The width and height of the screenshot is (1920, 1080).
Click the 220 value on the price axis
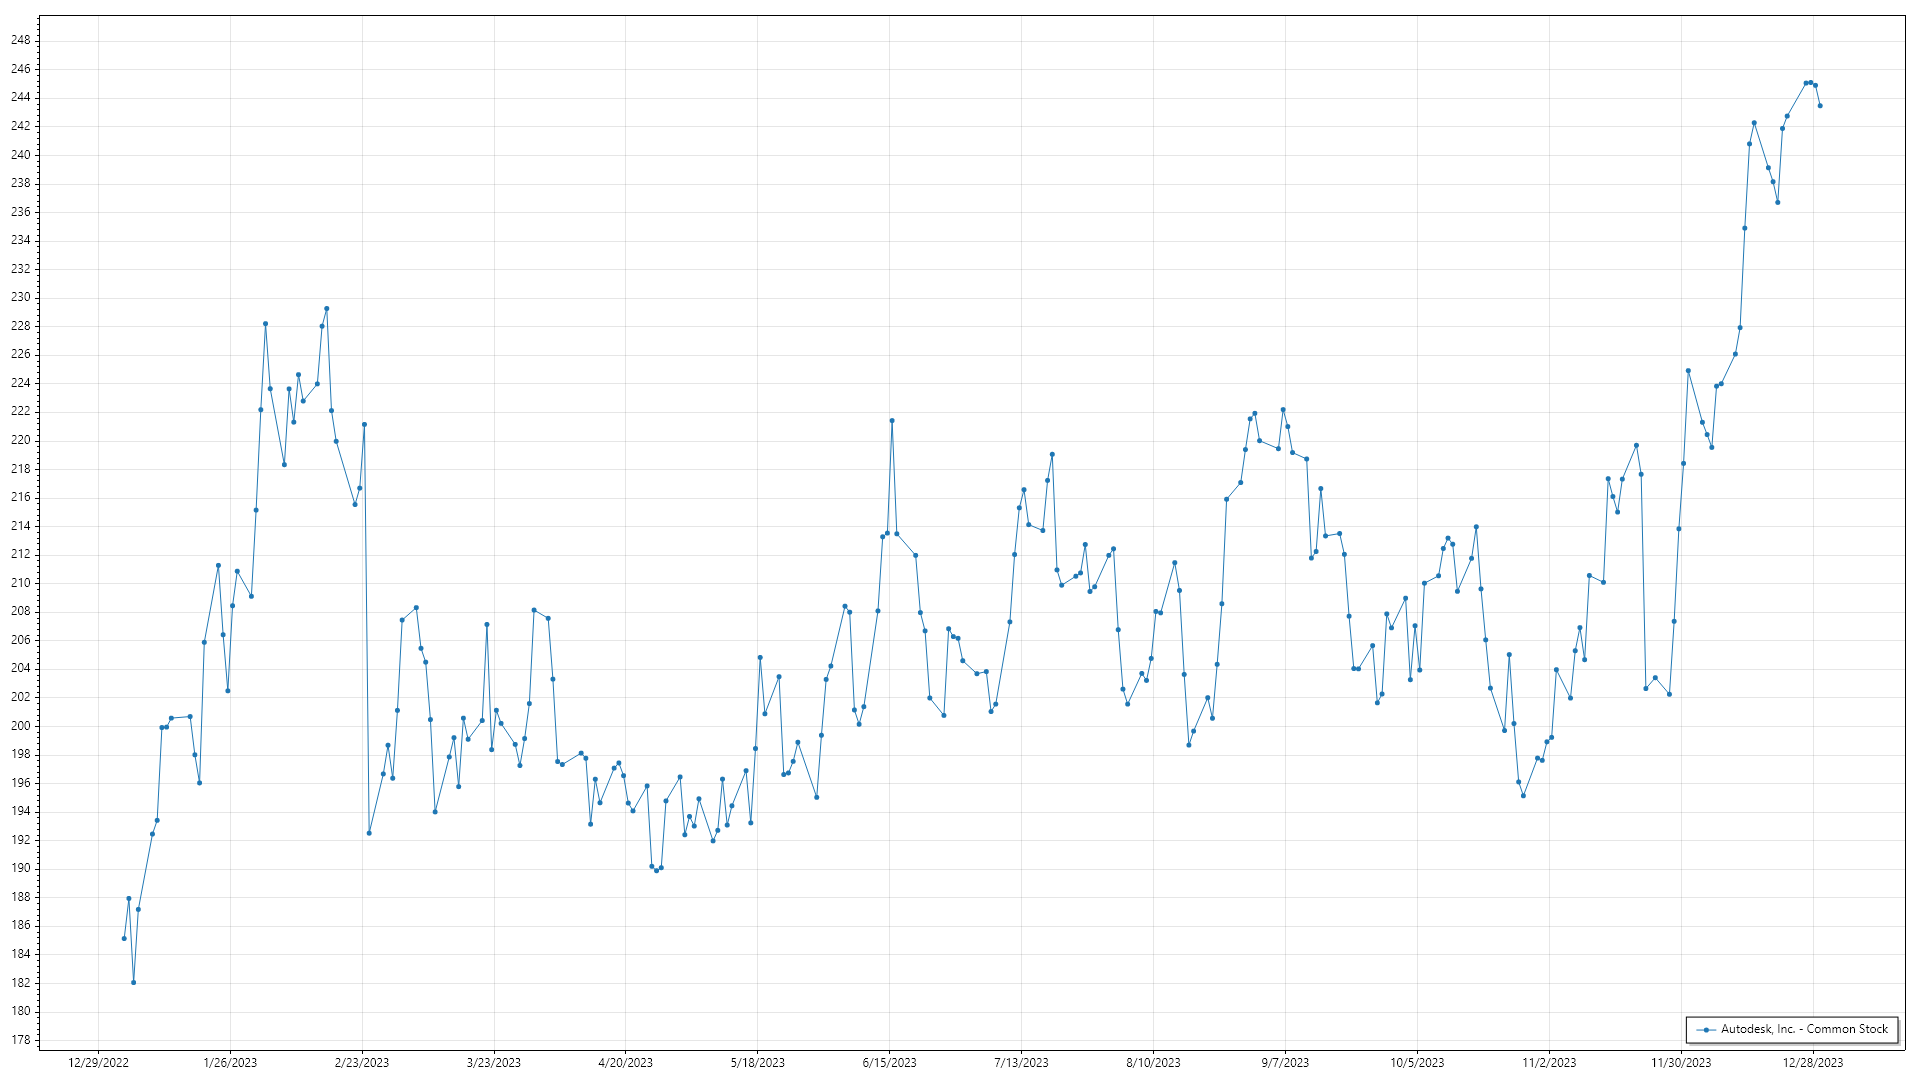click(x=21, y=440)
